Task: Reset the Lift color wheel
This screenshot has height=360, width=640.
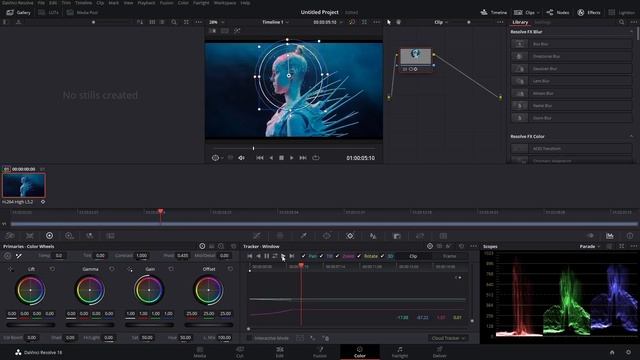Action: point(52,269)
